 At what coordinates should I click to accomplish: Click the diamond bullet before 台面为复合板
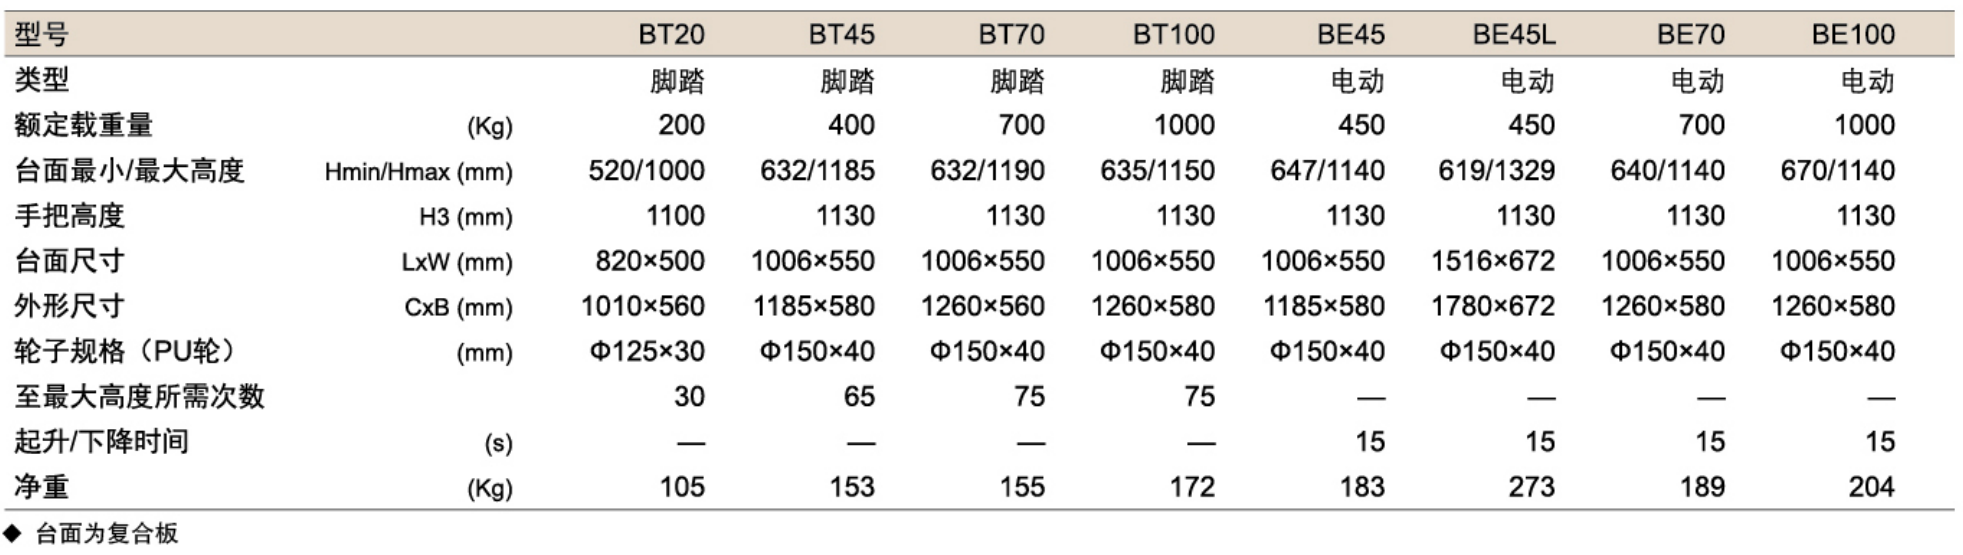13,533
